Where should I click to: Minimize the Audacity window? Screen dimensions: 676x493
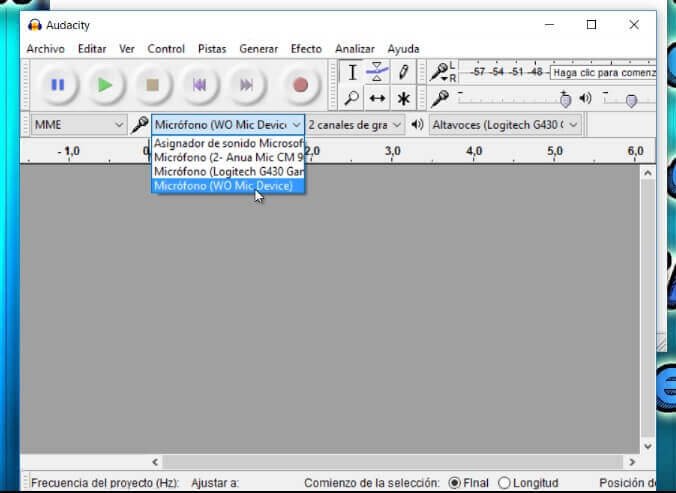tap(549, 25)
